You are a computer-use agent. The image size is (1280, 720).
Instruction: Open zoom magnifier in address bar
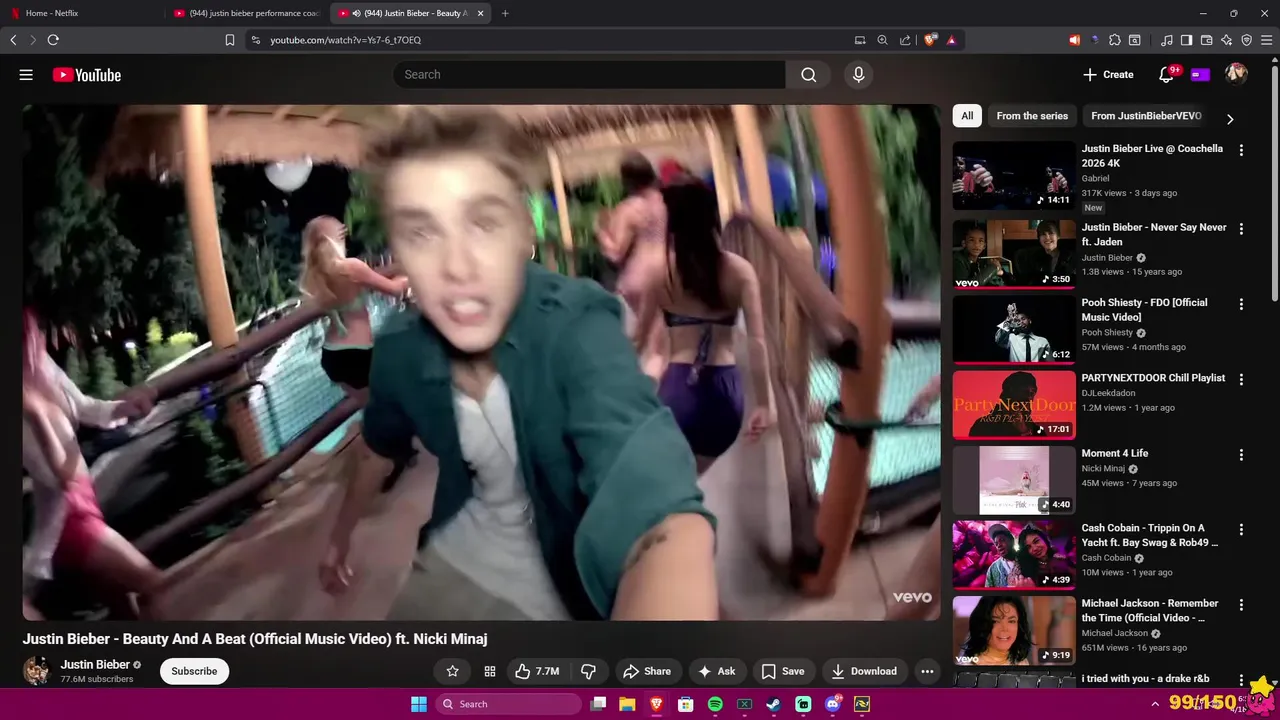pos(882,40)
